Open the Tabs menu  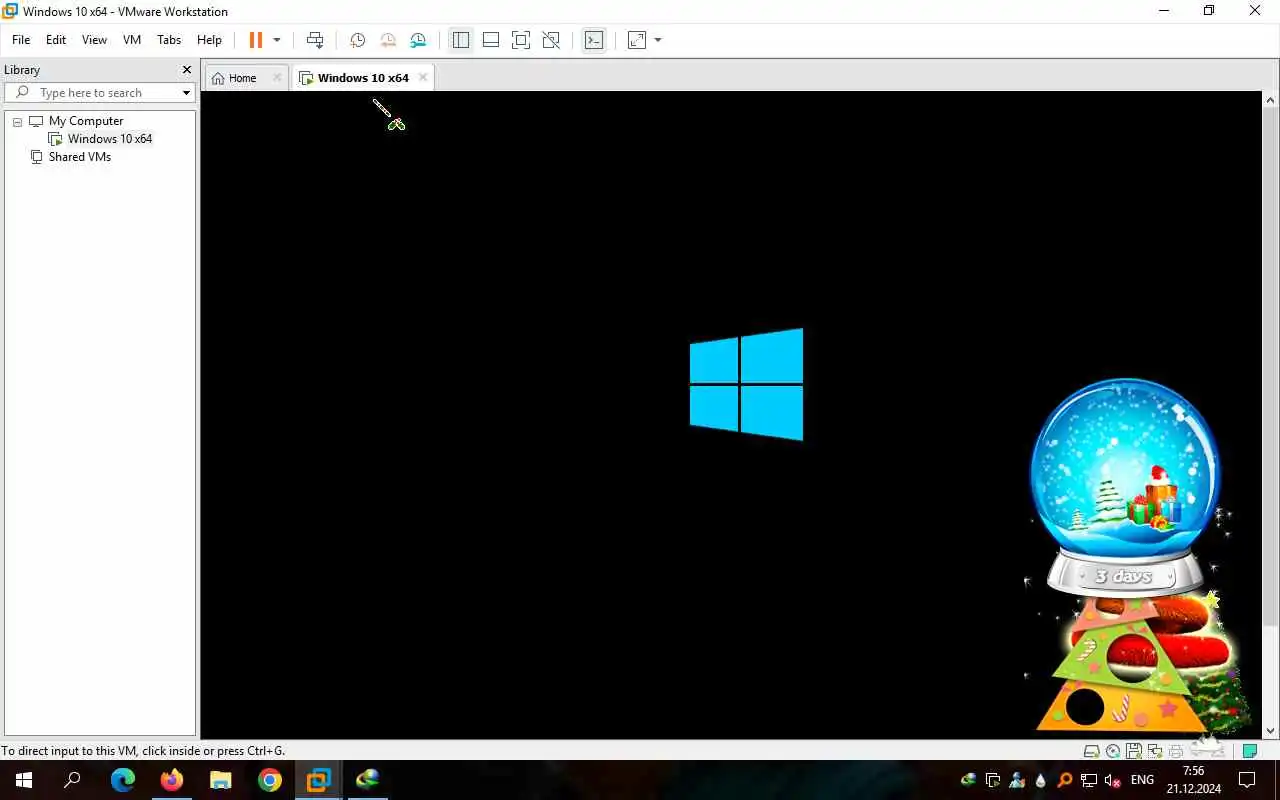point(169,40)
